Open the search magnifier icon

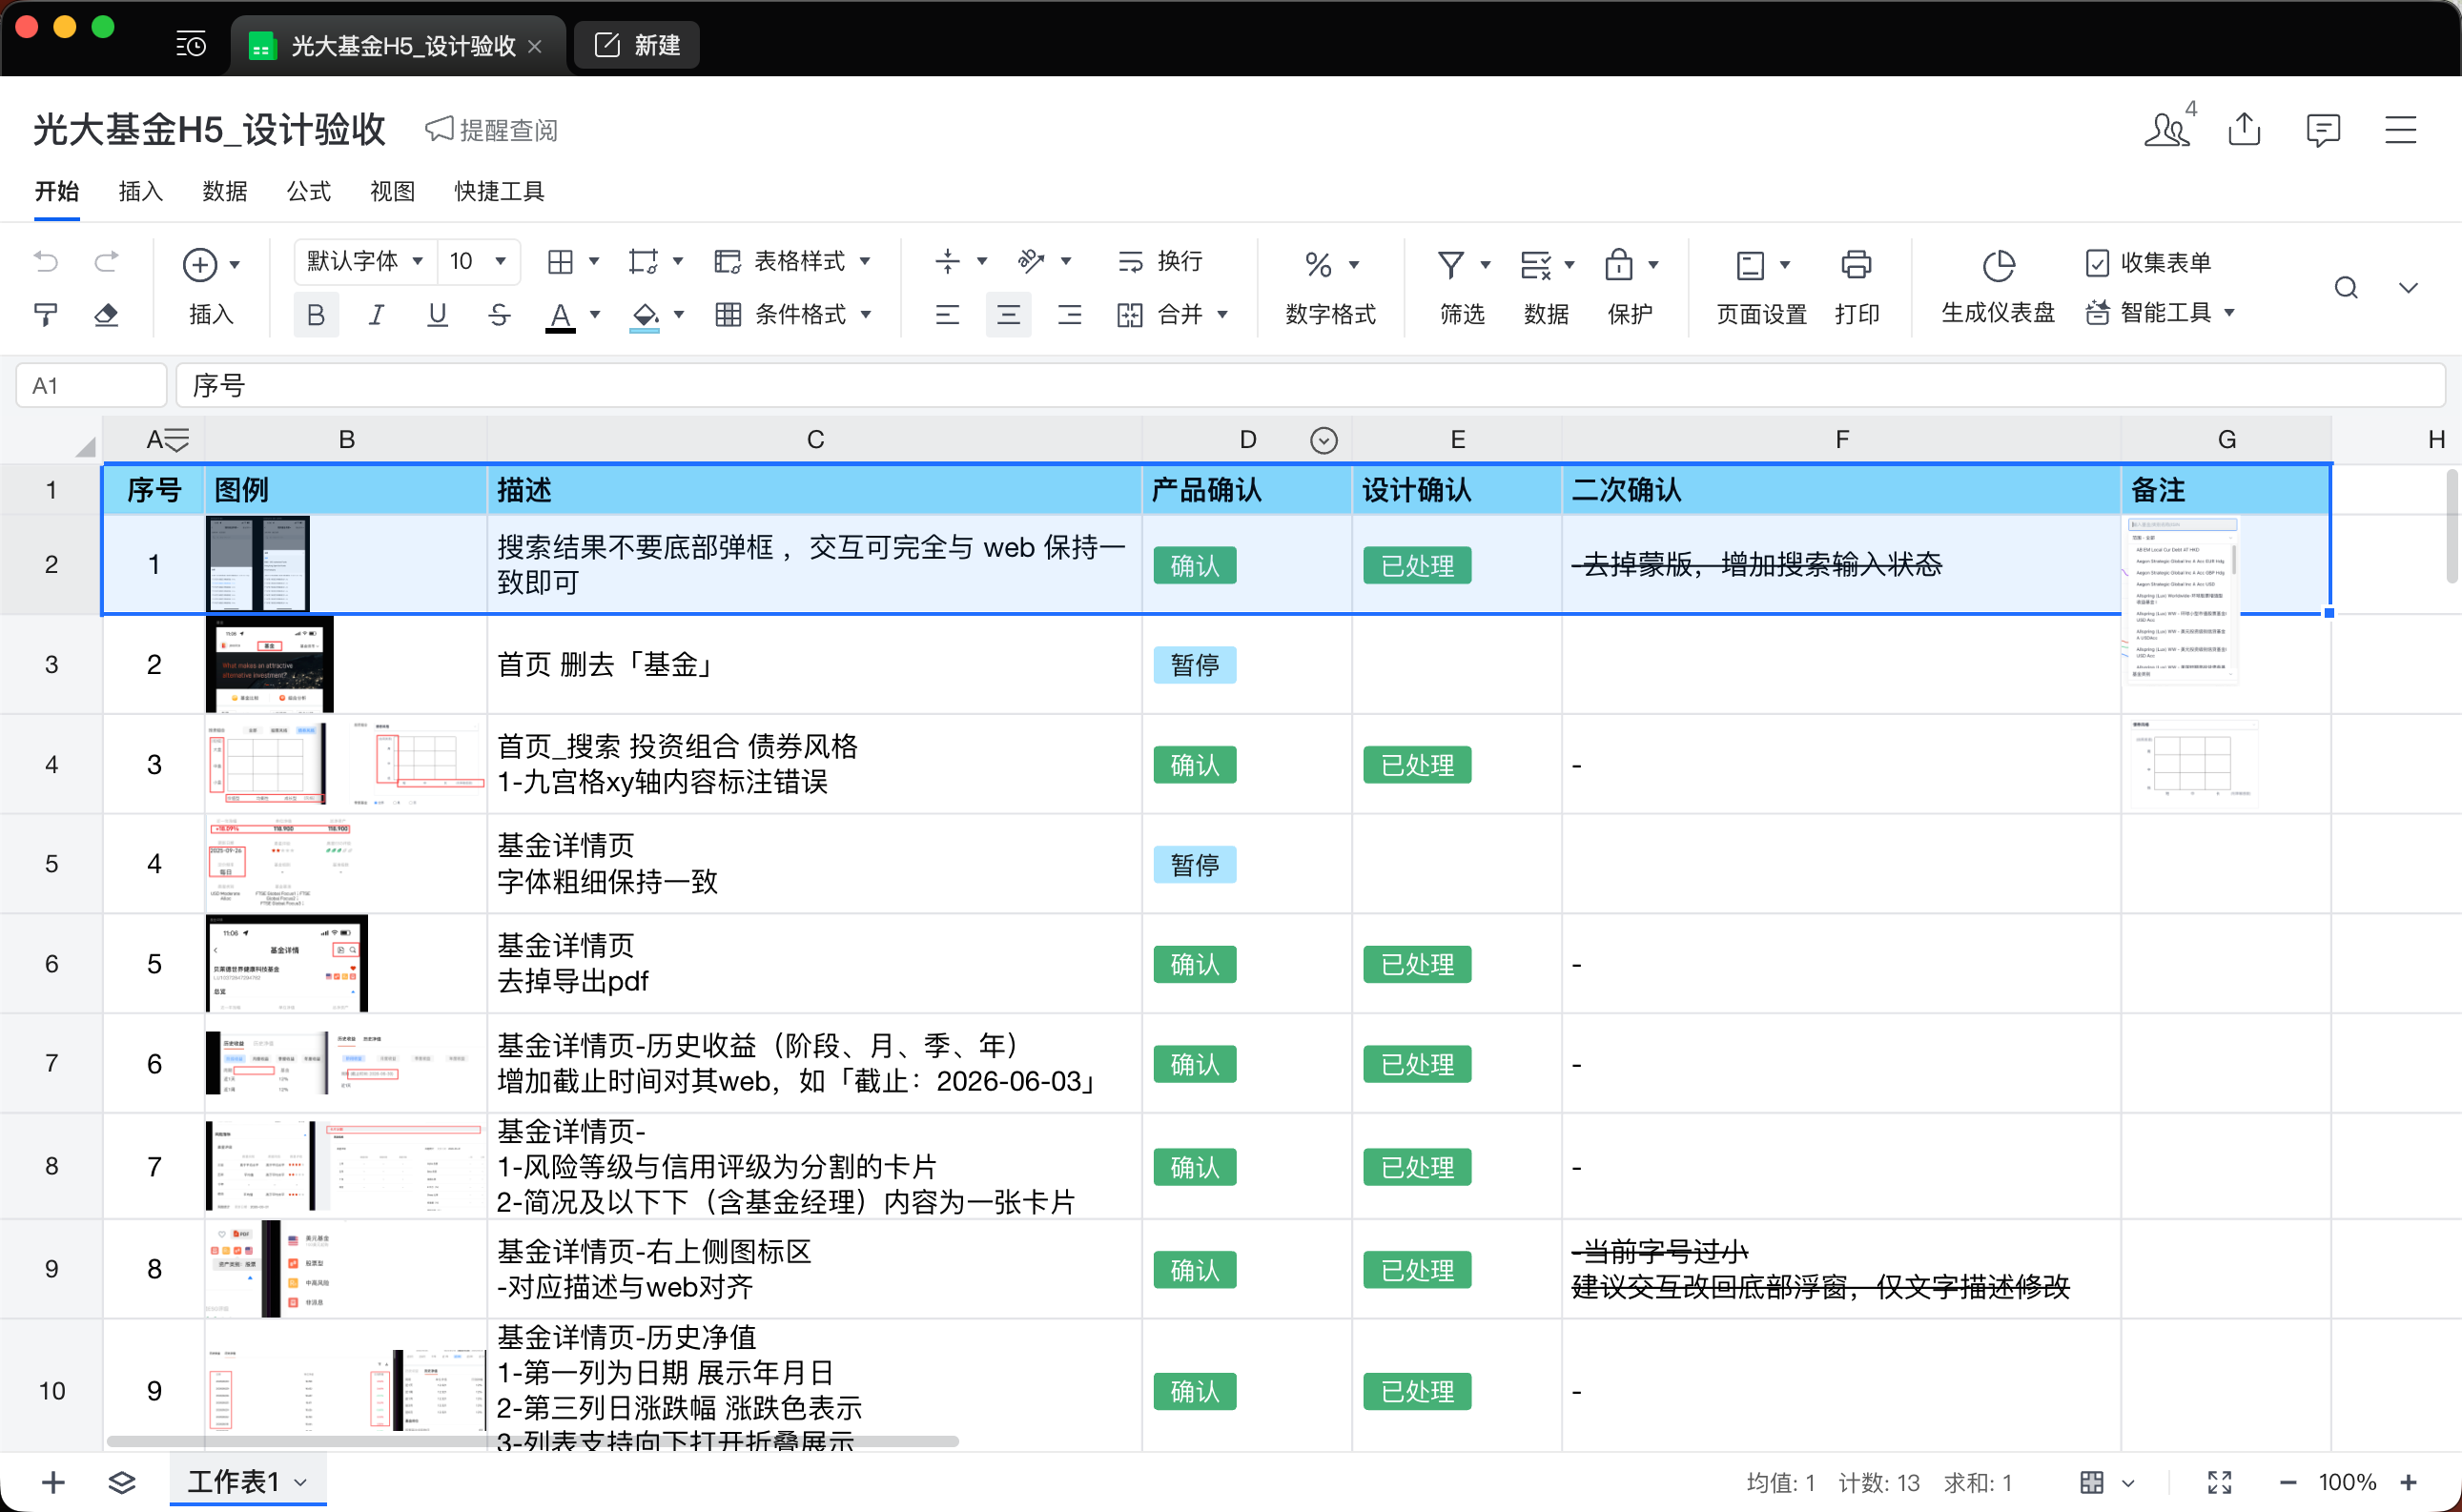2346,288
